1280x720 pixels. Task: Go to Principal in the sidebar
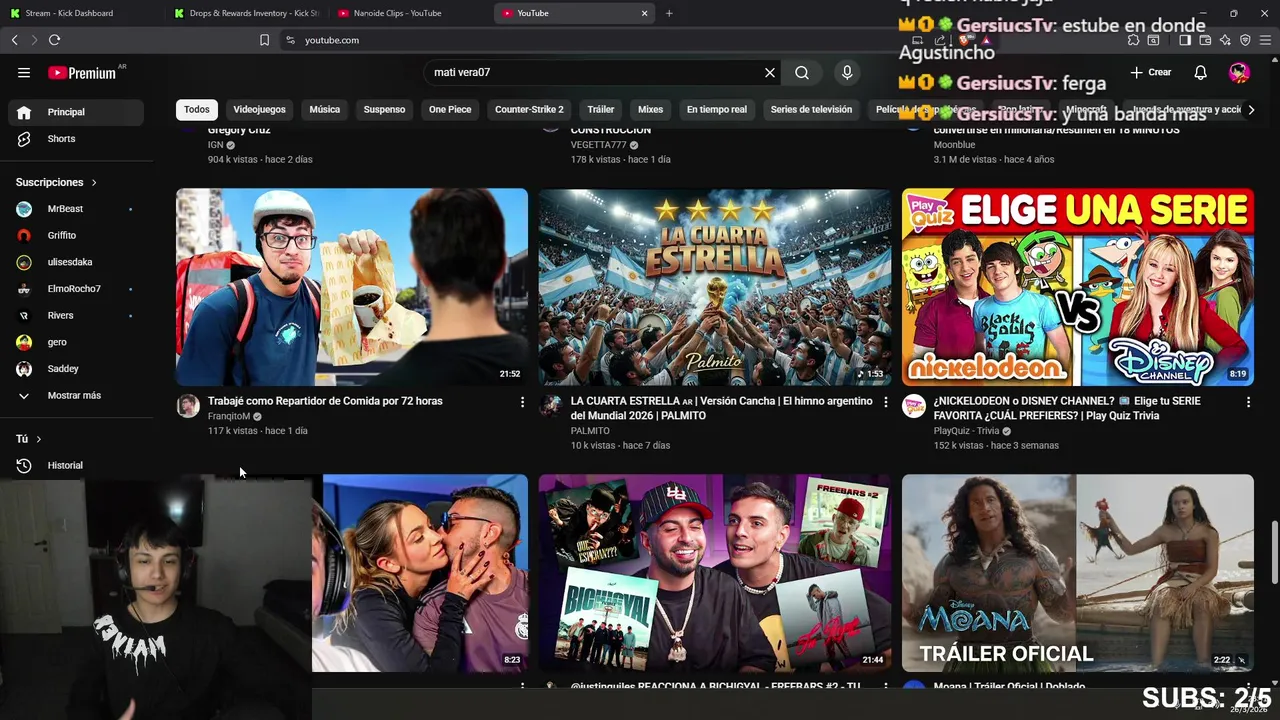pos(78,112)
